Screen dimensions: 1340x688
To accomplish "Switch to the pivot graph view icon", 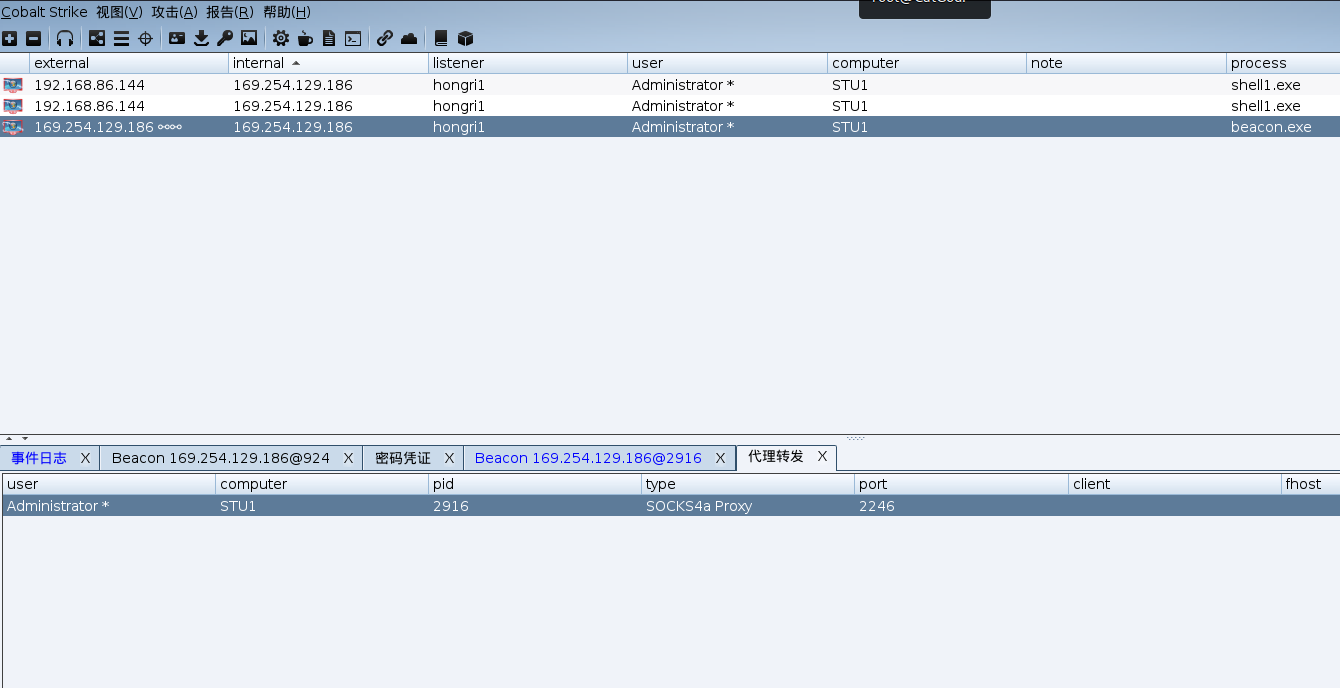I will coord(97,39).
